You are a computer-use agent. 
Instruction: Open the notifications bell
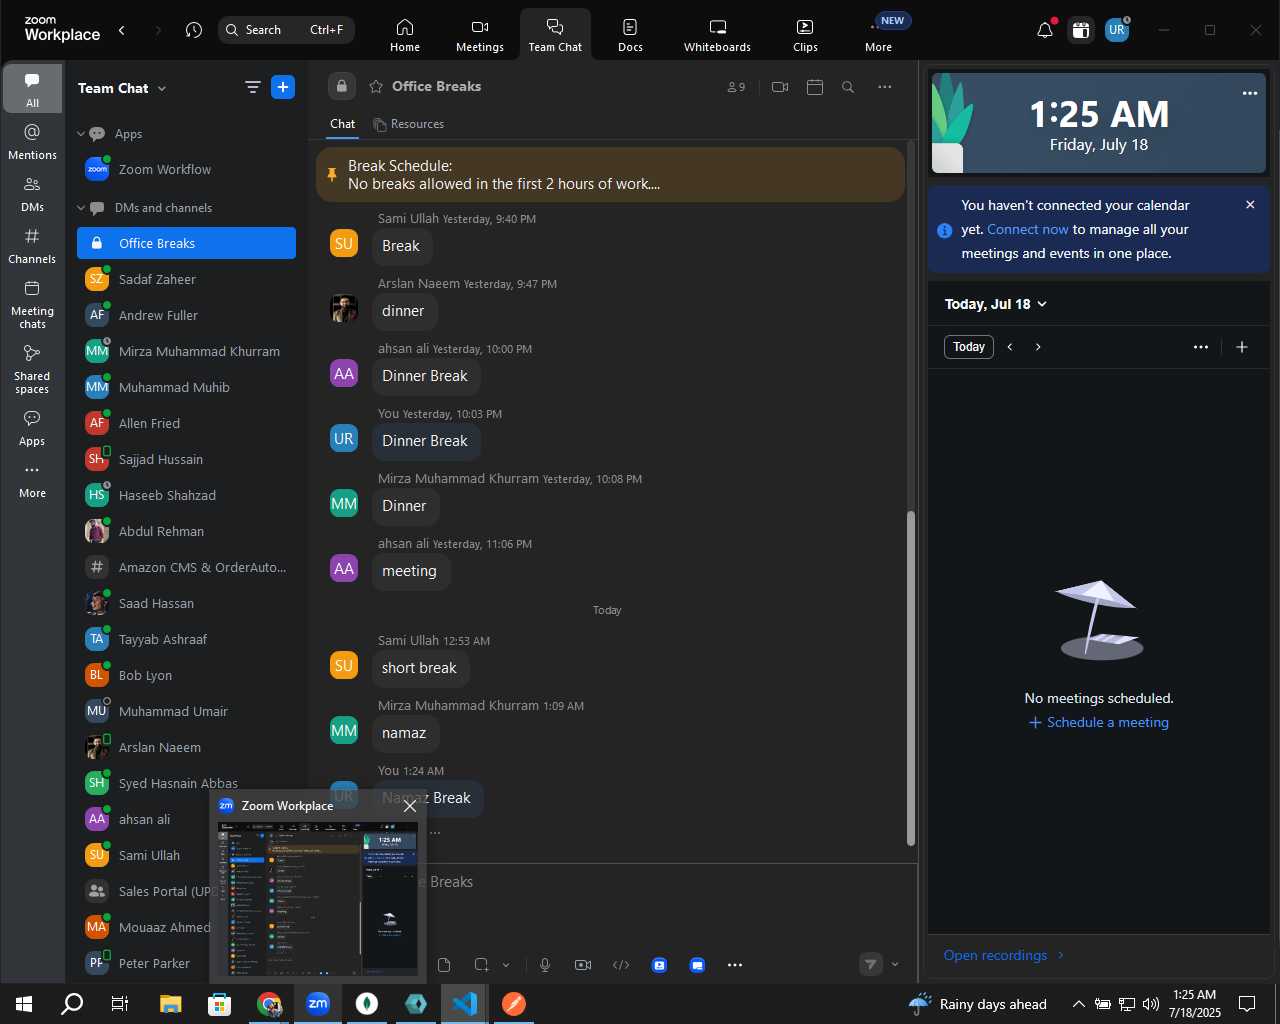tap(1045, 30)
